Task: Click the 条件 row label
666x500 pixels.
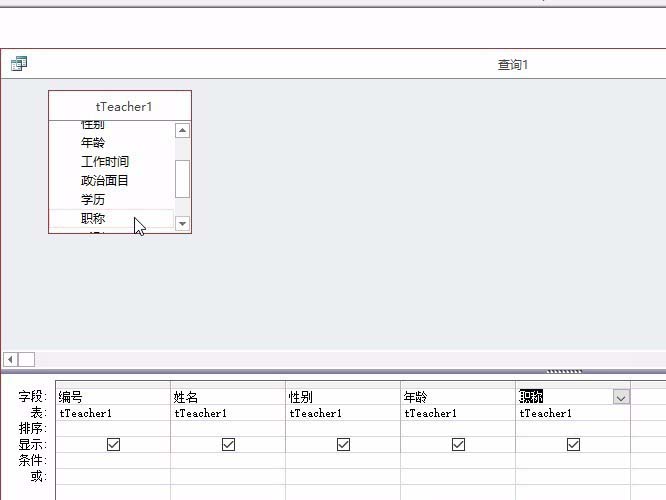Action: 32,460
